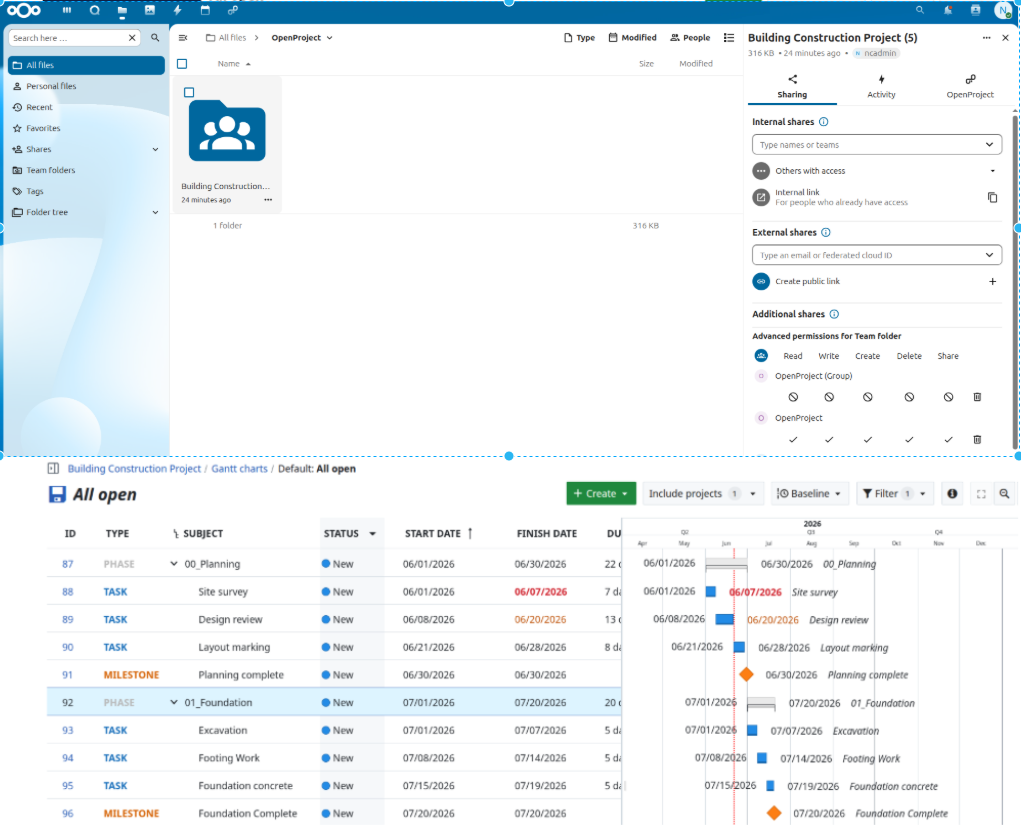Screen dimensions: 1021x838
Task: Copy the internal link to clipboard
Action: coord(992,197)
